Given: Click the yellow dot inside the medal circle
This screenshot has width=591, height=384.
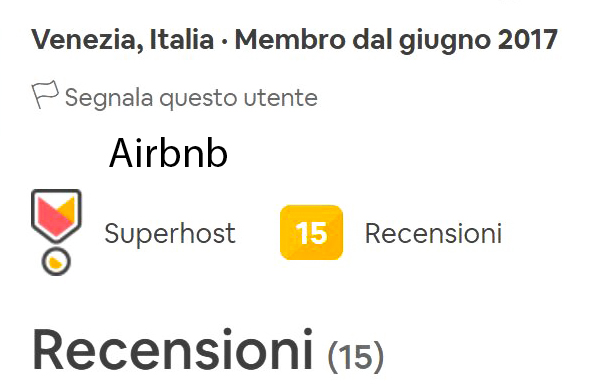Looking at the screenshot, I should pos(55,263).
